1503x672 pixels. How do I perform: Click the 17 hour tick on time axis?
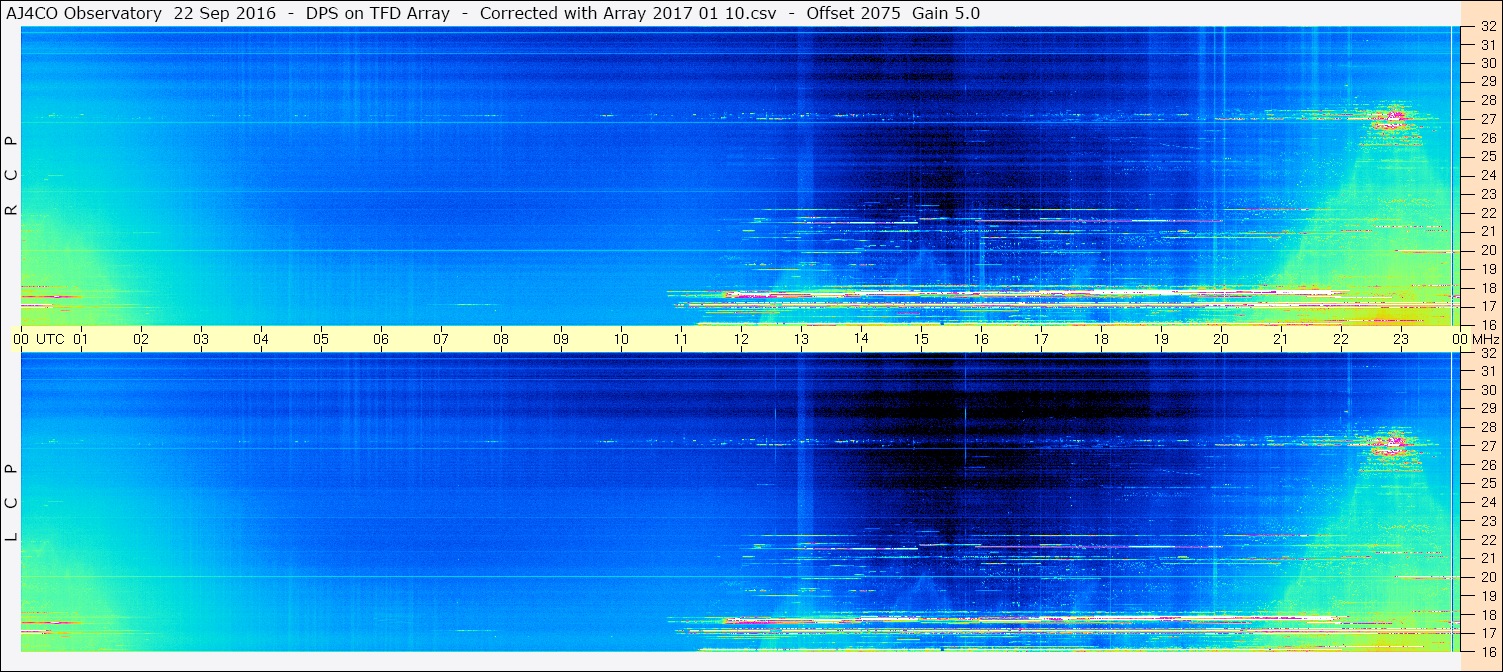(x=1041, y=339)
